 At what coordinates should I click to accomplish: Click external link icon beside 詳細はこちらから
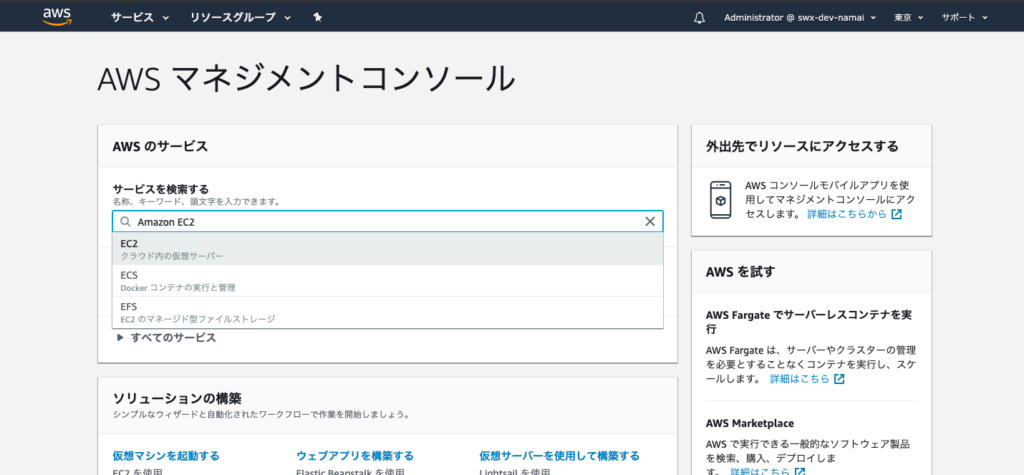click(896, 214)
